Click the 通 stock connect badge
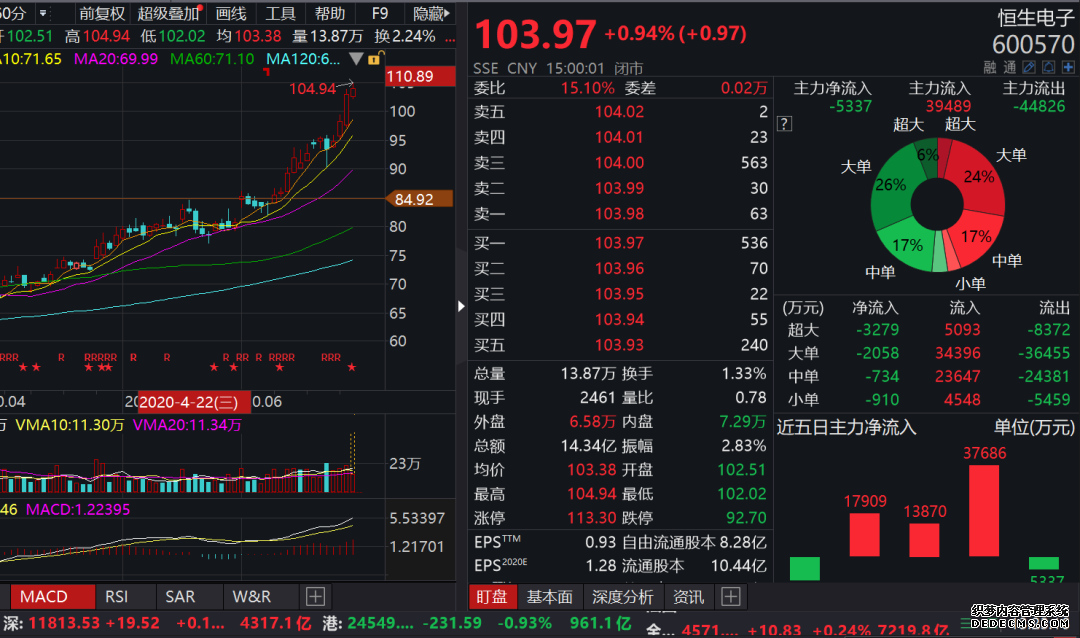This screenshot has width=1080, height=638. [1010, 67]
